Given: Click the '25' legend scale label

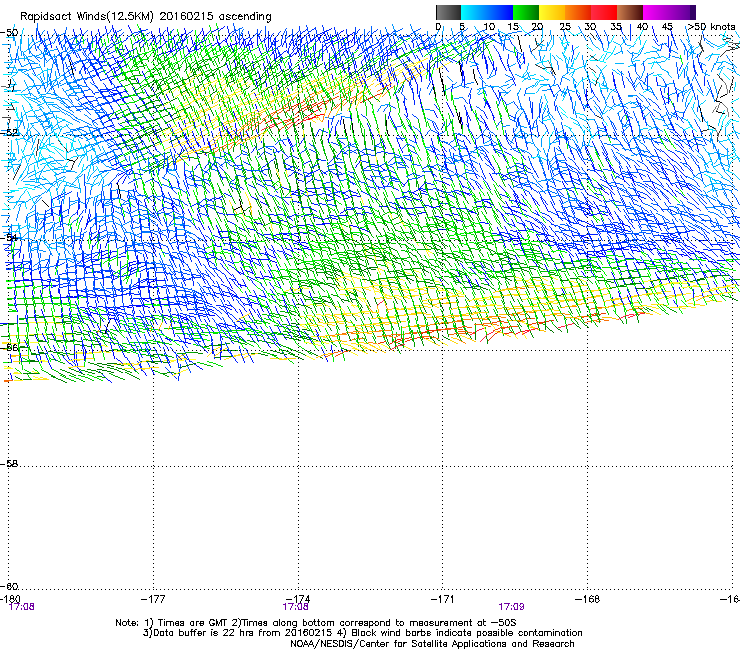Looking at the screenshot, I should [x=565, y=27].
